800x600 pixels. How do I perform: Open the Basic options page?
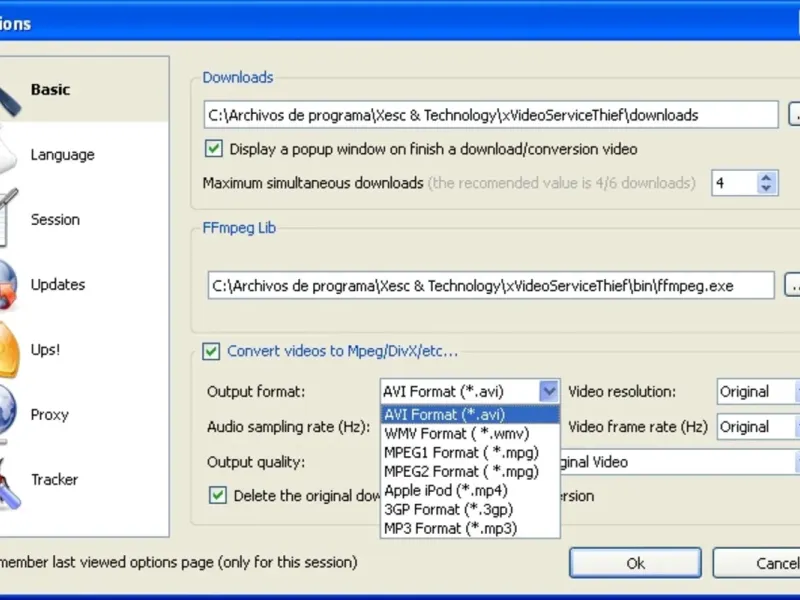click(x=84, y=89)
